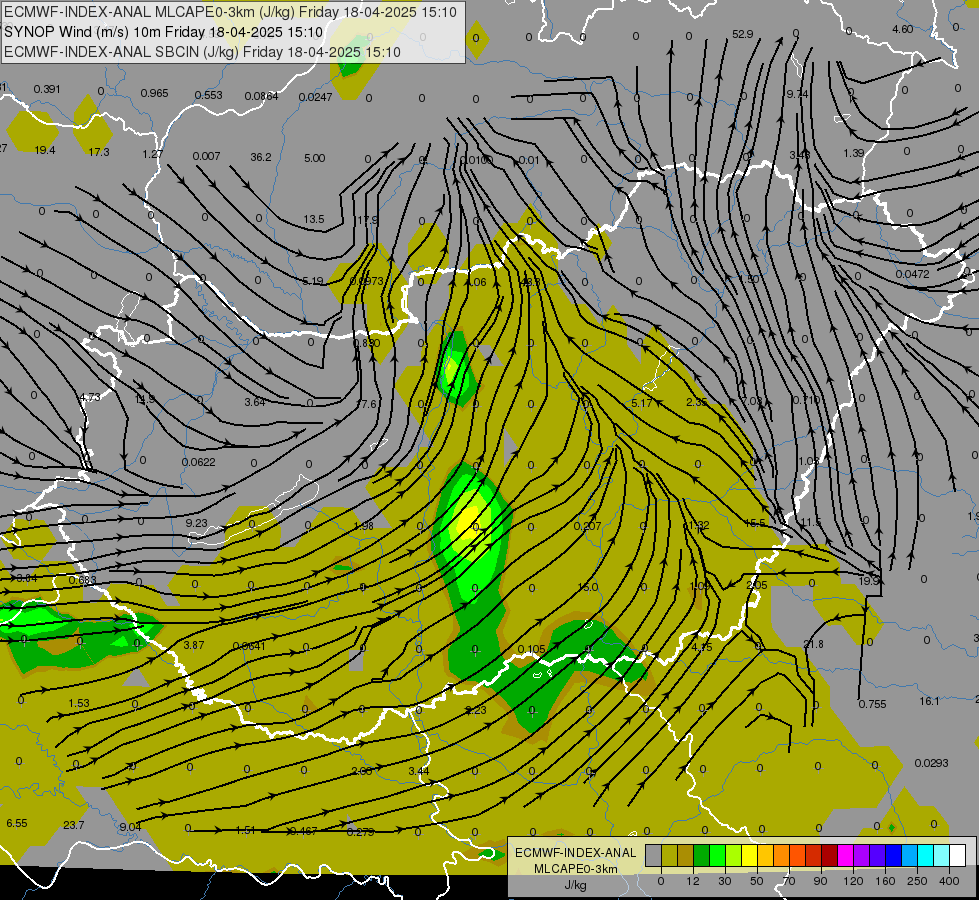Click the map value '13.5'

coord(314,219)
